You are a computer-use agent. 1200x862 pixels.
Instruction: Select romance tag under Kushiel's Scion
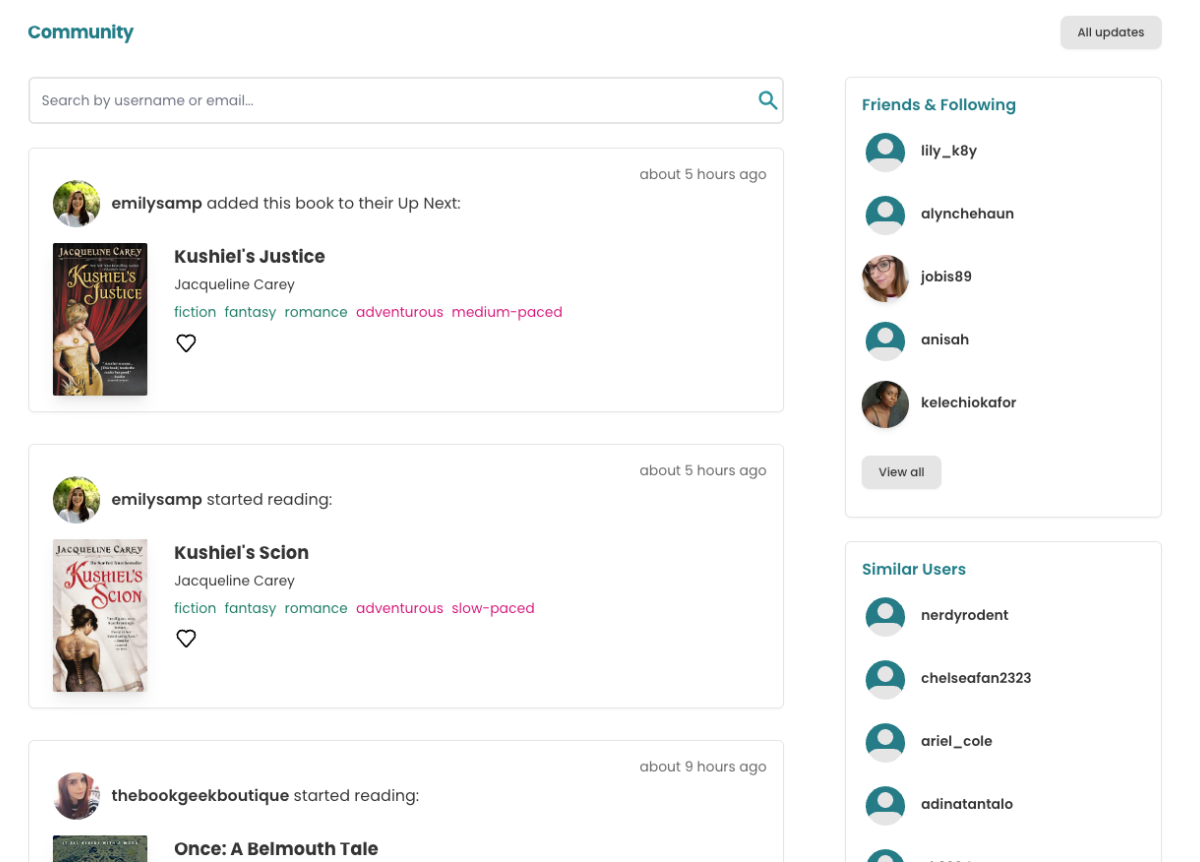tap(316, 608)
